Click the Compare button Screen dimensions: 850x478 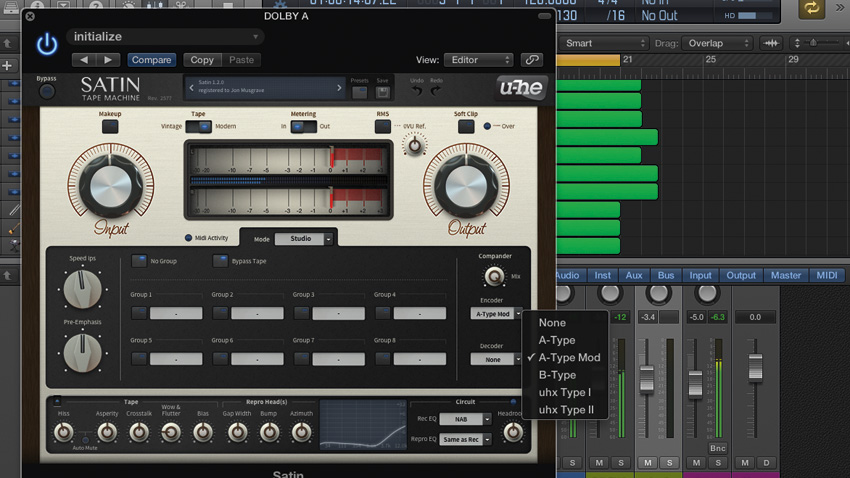coord(152,60)
